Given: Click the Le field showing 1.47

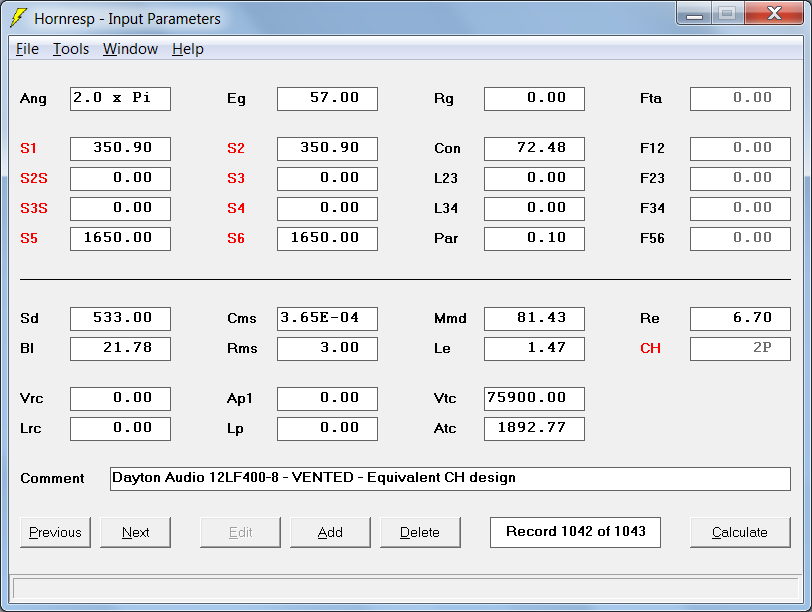Looking at the screenshot, I should (534, 349).
